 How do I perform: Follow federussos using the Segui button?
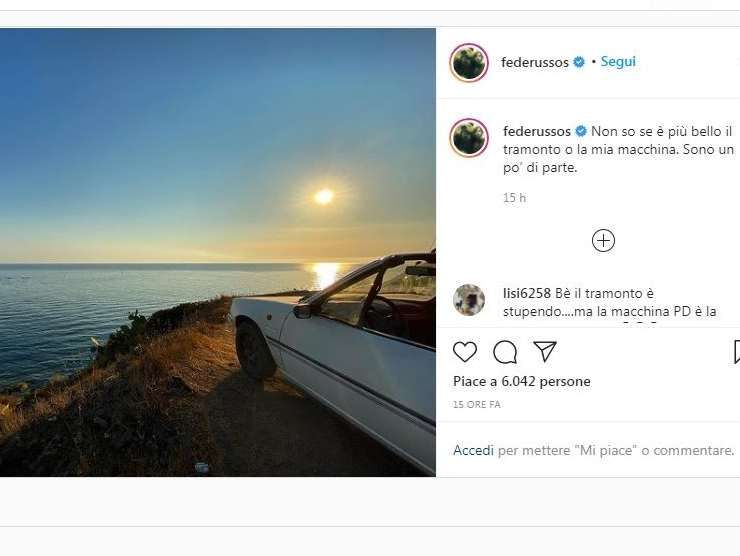[x=618, y=61]
